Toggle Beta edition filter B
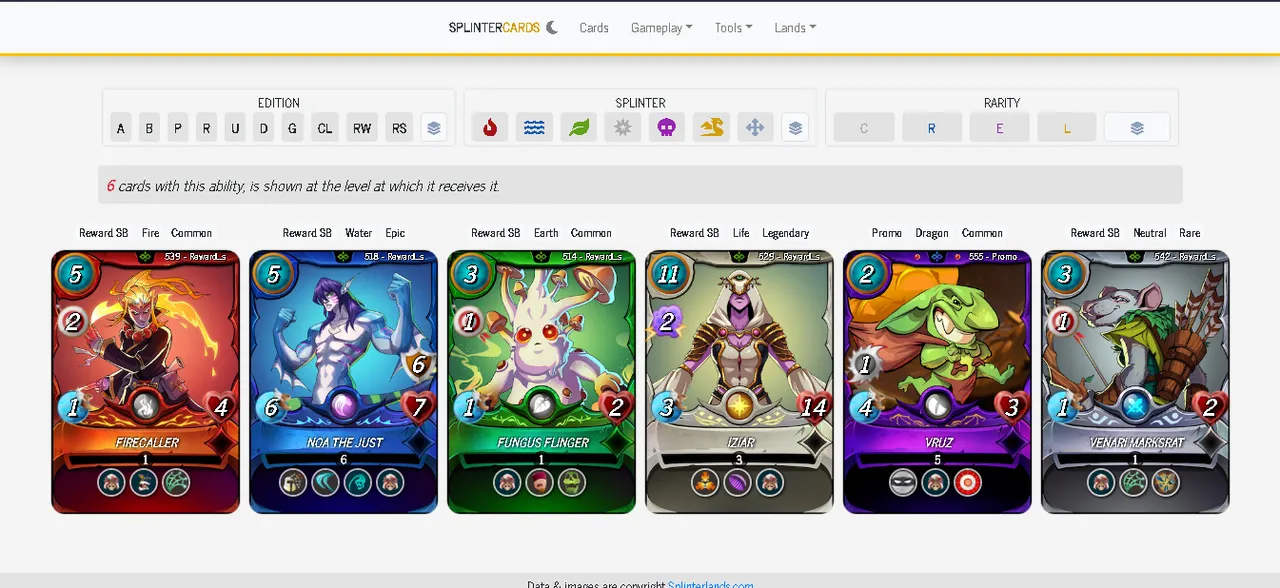The image size is (1280, 588). (149, 128)
